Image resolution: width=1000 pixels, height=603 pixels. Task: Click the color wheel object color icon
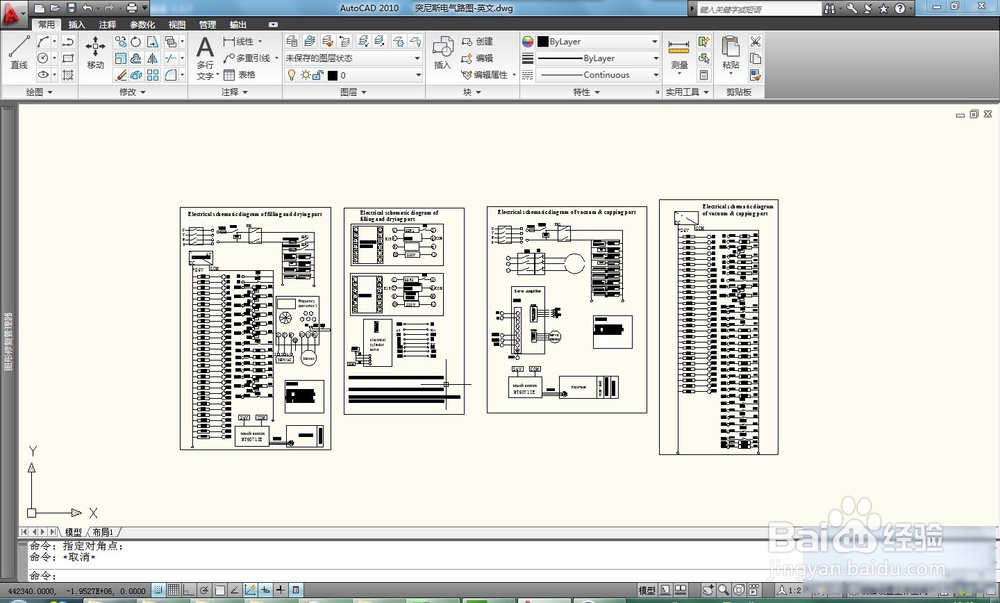click(527, 41)
